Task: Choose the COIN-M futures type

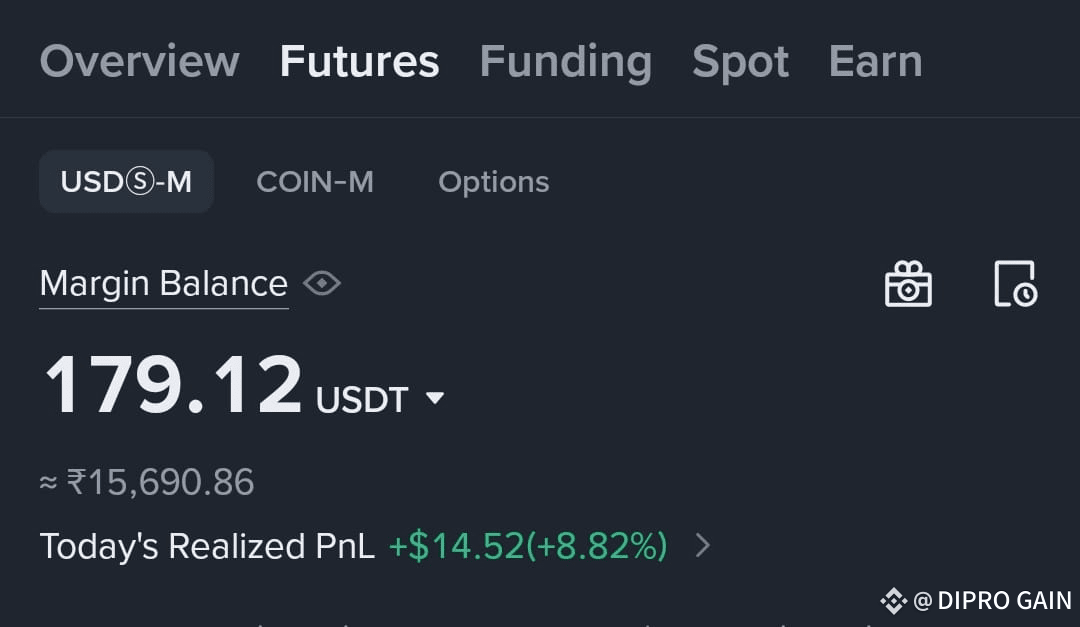Action: click(315, 182)
